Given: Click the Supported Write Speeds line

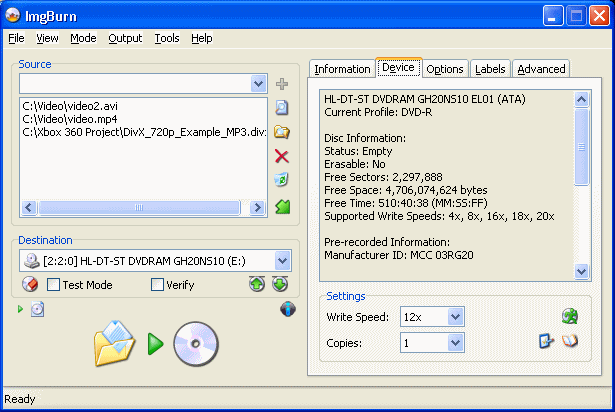Looking at the screenshot, I should [x=439, y=216].
